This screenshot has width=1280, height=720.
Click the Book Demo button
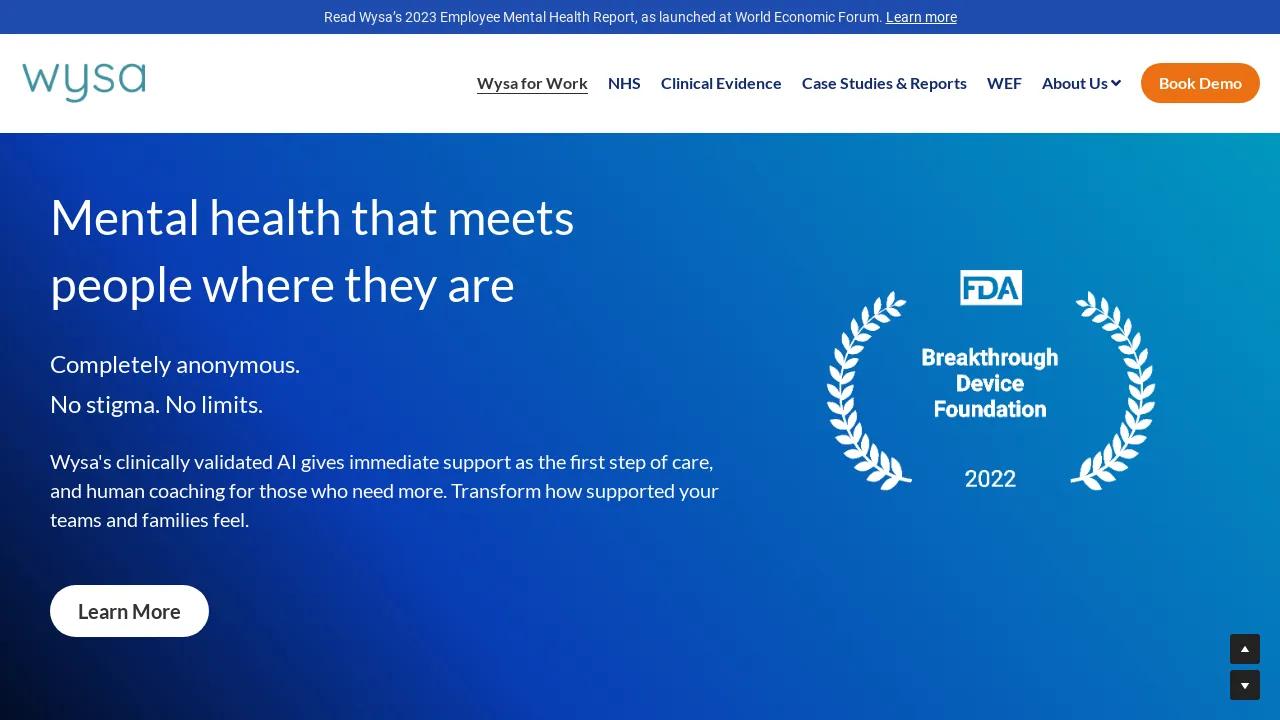1200,83
